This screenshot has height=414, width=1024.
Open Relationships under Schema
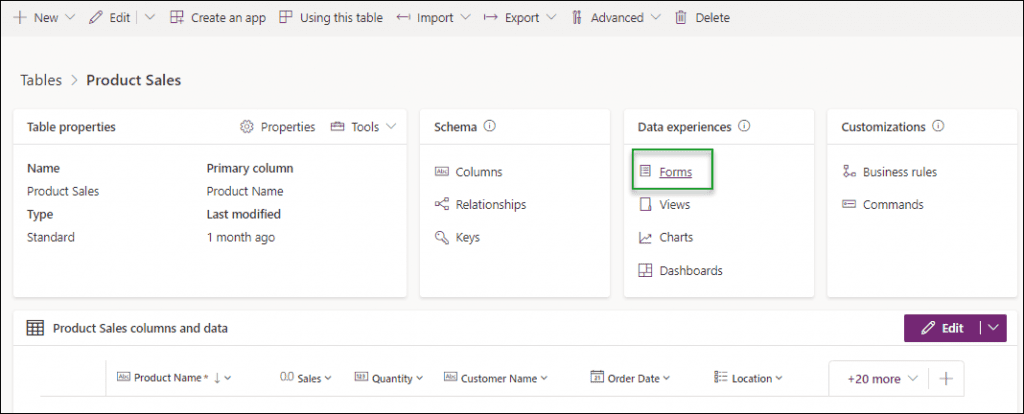pyautogui.click(x=490, y=205)
